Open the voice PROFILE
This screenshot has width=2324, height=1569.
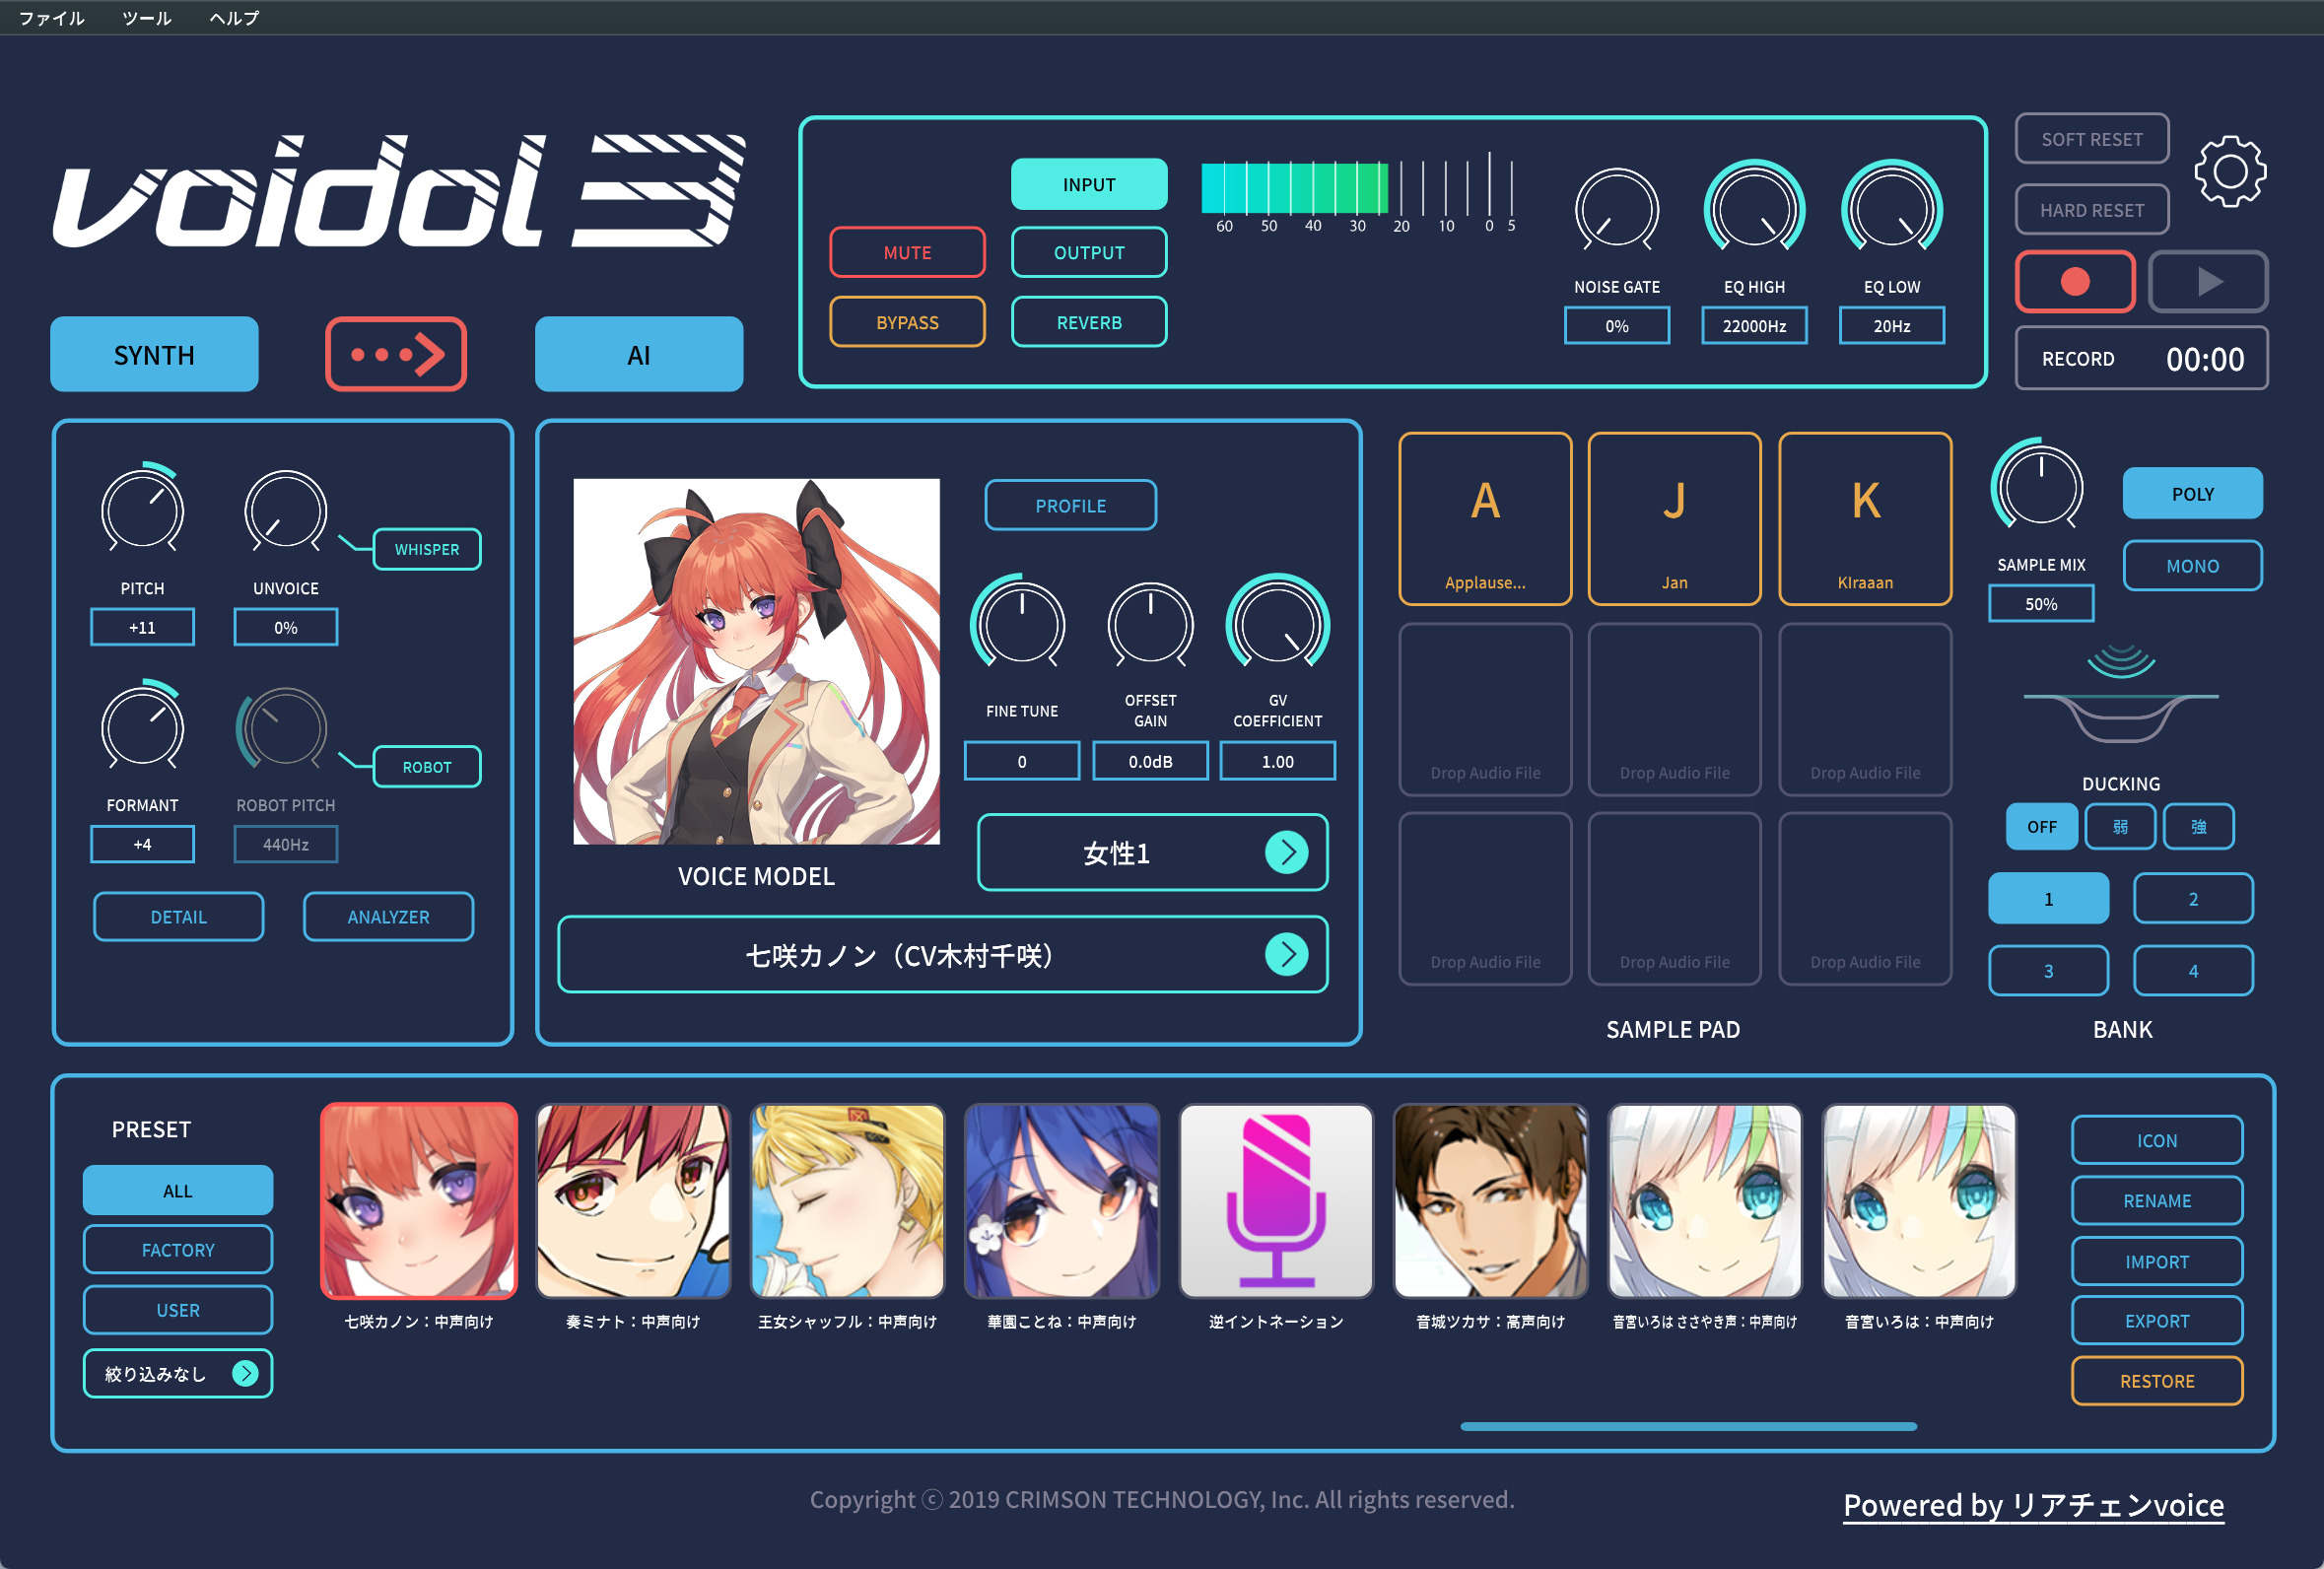tap(1071, 506)
